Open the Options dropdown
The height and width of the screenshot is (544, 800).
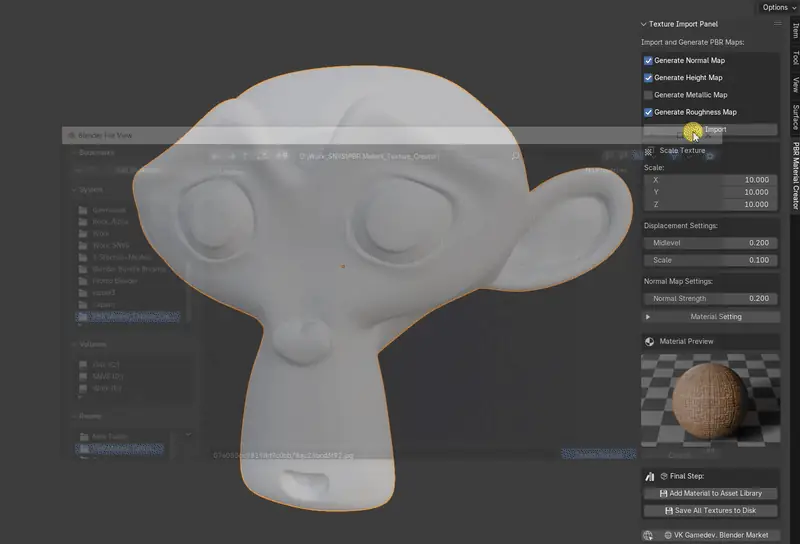tap(779, 7)
